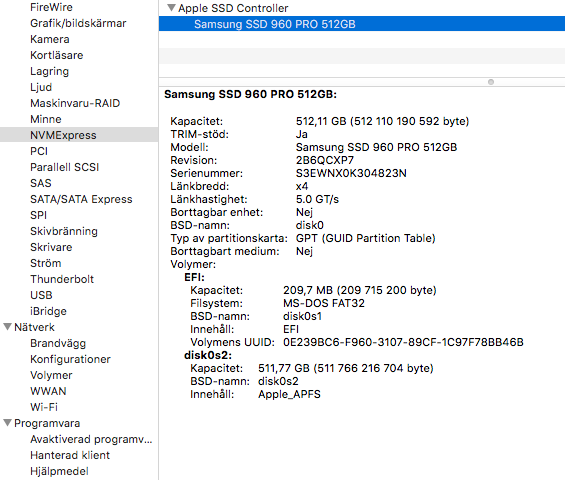Click the serial number S3EWNX0K304823N

pyautogui.click(x=351, y=173)
